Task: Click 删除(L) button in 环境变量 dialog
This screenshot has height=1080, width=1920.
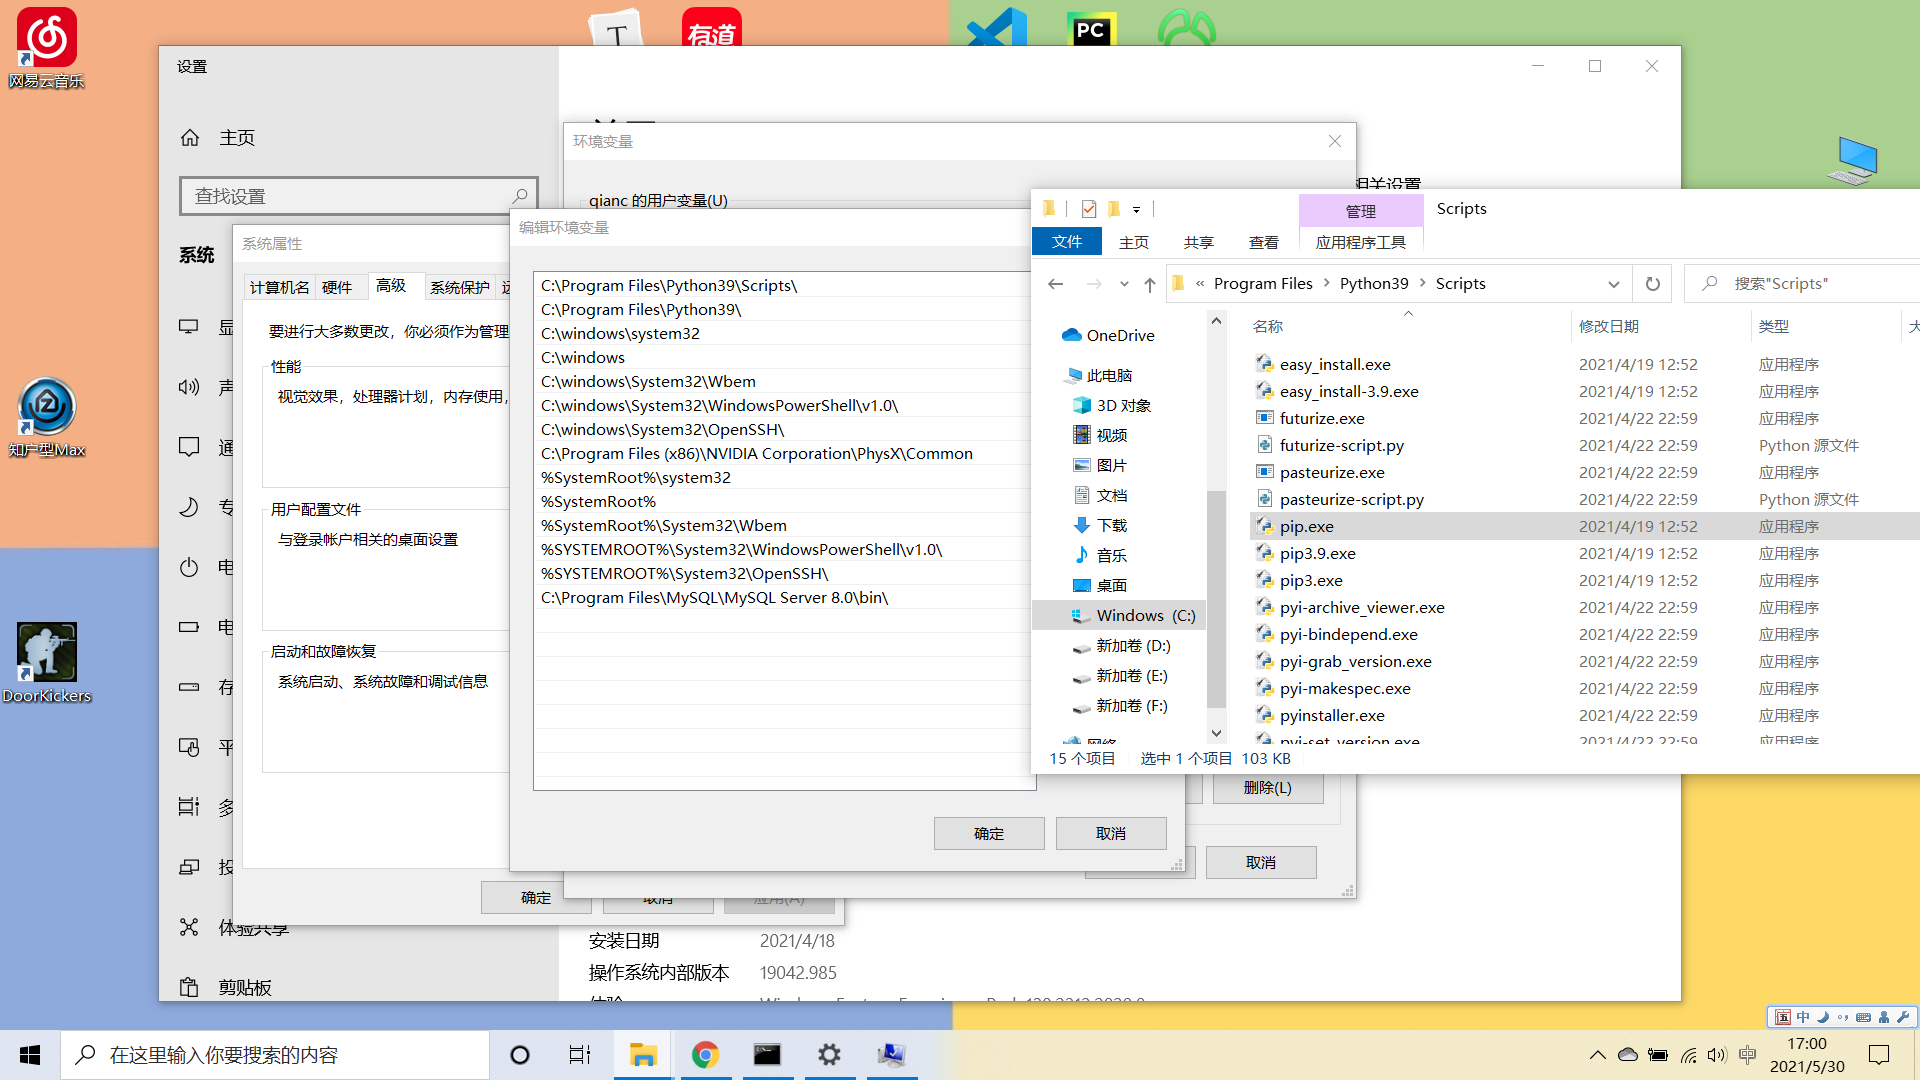Action: click(x=1268, y=788)
